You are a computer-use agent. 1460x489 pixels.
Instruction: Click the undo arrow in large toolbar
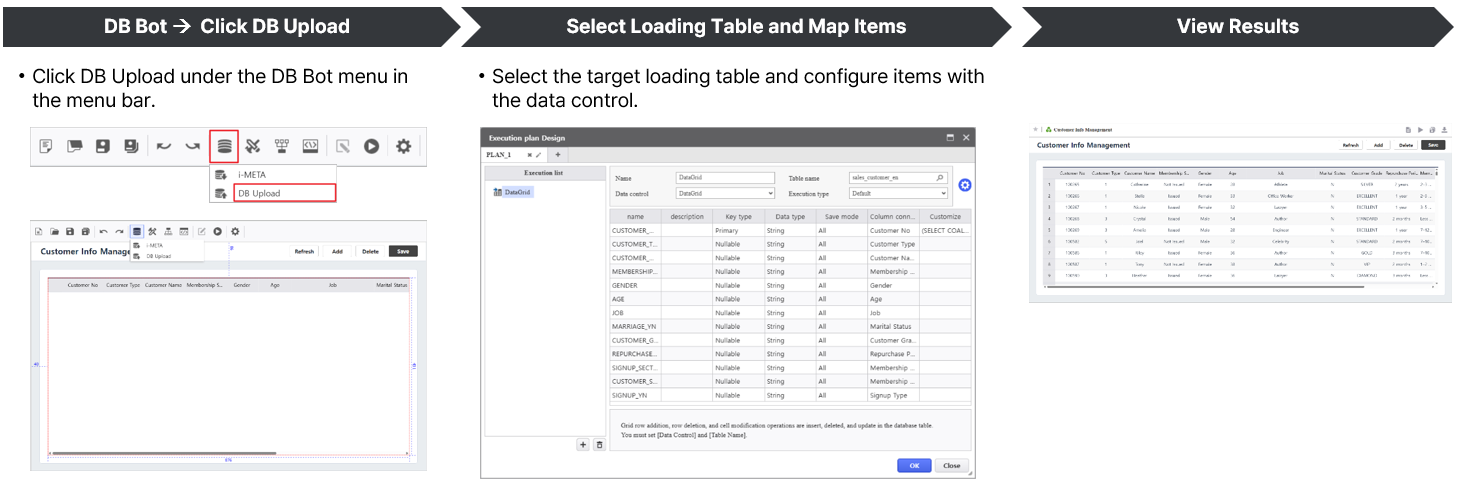pos(163,146)
